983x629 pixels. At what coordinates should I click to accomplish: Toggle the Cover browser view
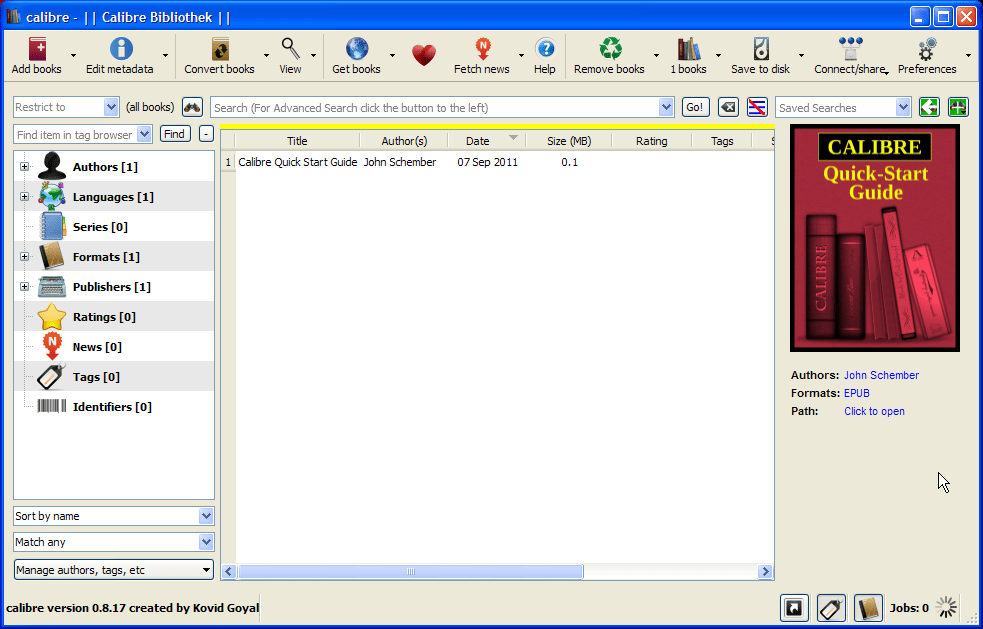pos(794,607)
